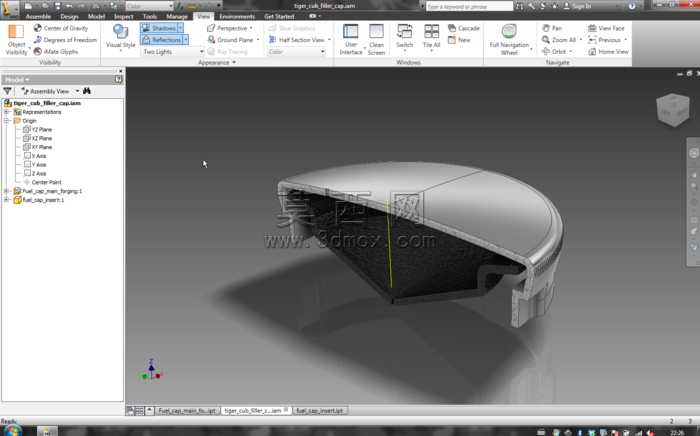The height and width of the screenshot is (436, 700).
Task: Select Half Section View
Action: point(296,40)
